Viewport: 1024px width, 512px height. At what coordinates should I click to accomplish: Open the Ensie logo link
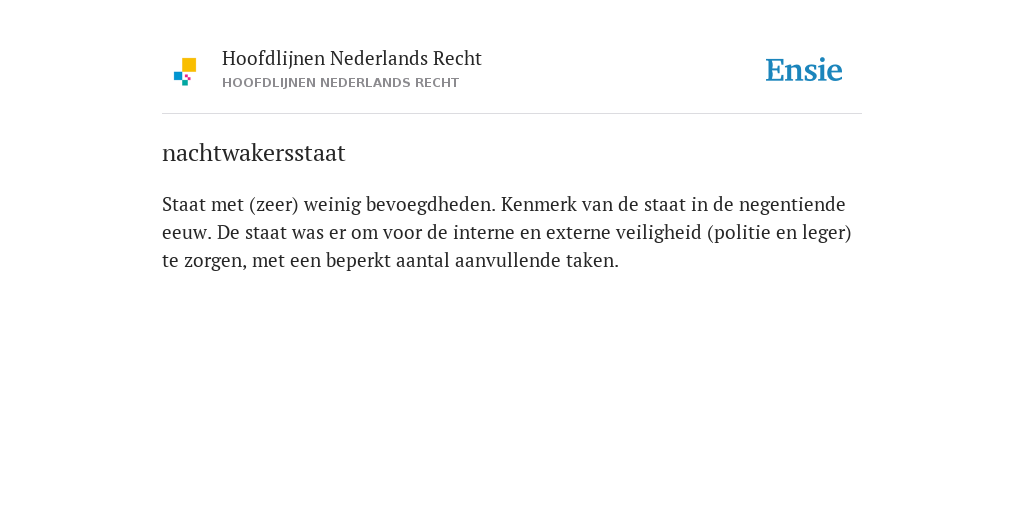tap(804, 70)
